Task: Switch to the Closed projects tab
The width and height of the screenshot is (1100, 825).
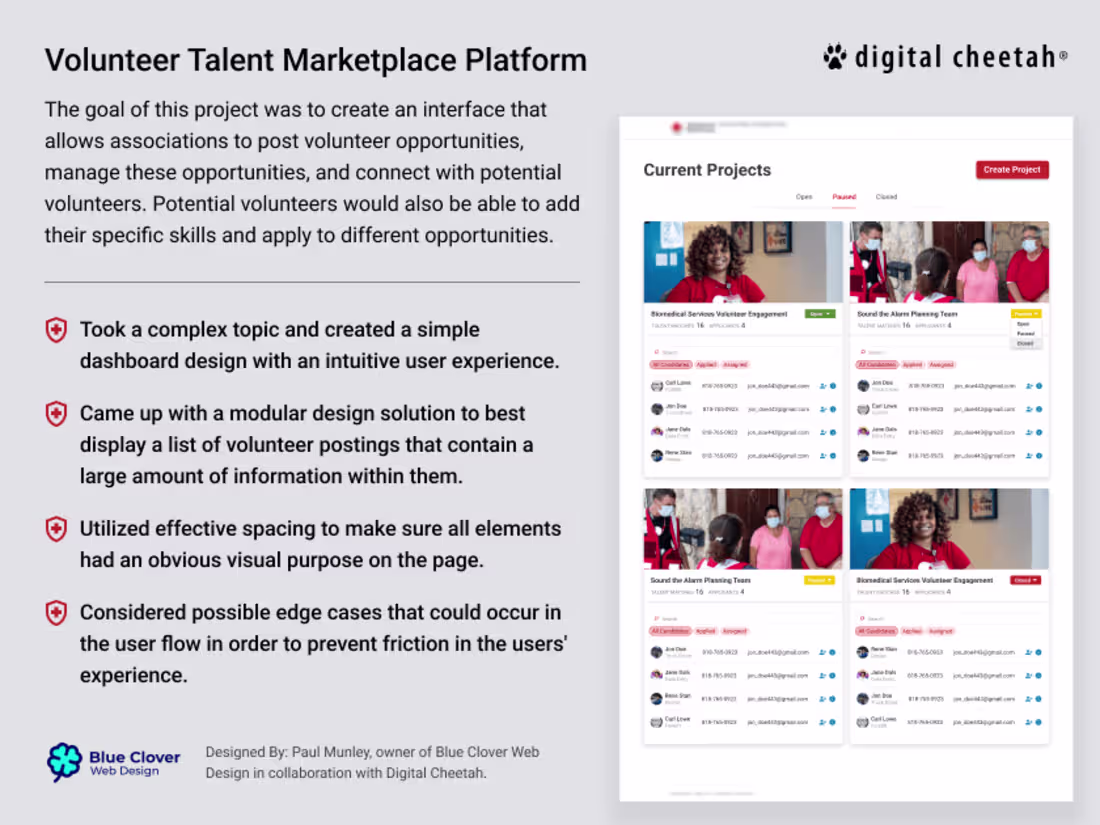Action: [x=886, y=197]
